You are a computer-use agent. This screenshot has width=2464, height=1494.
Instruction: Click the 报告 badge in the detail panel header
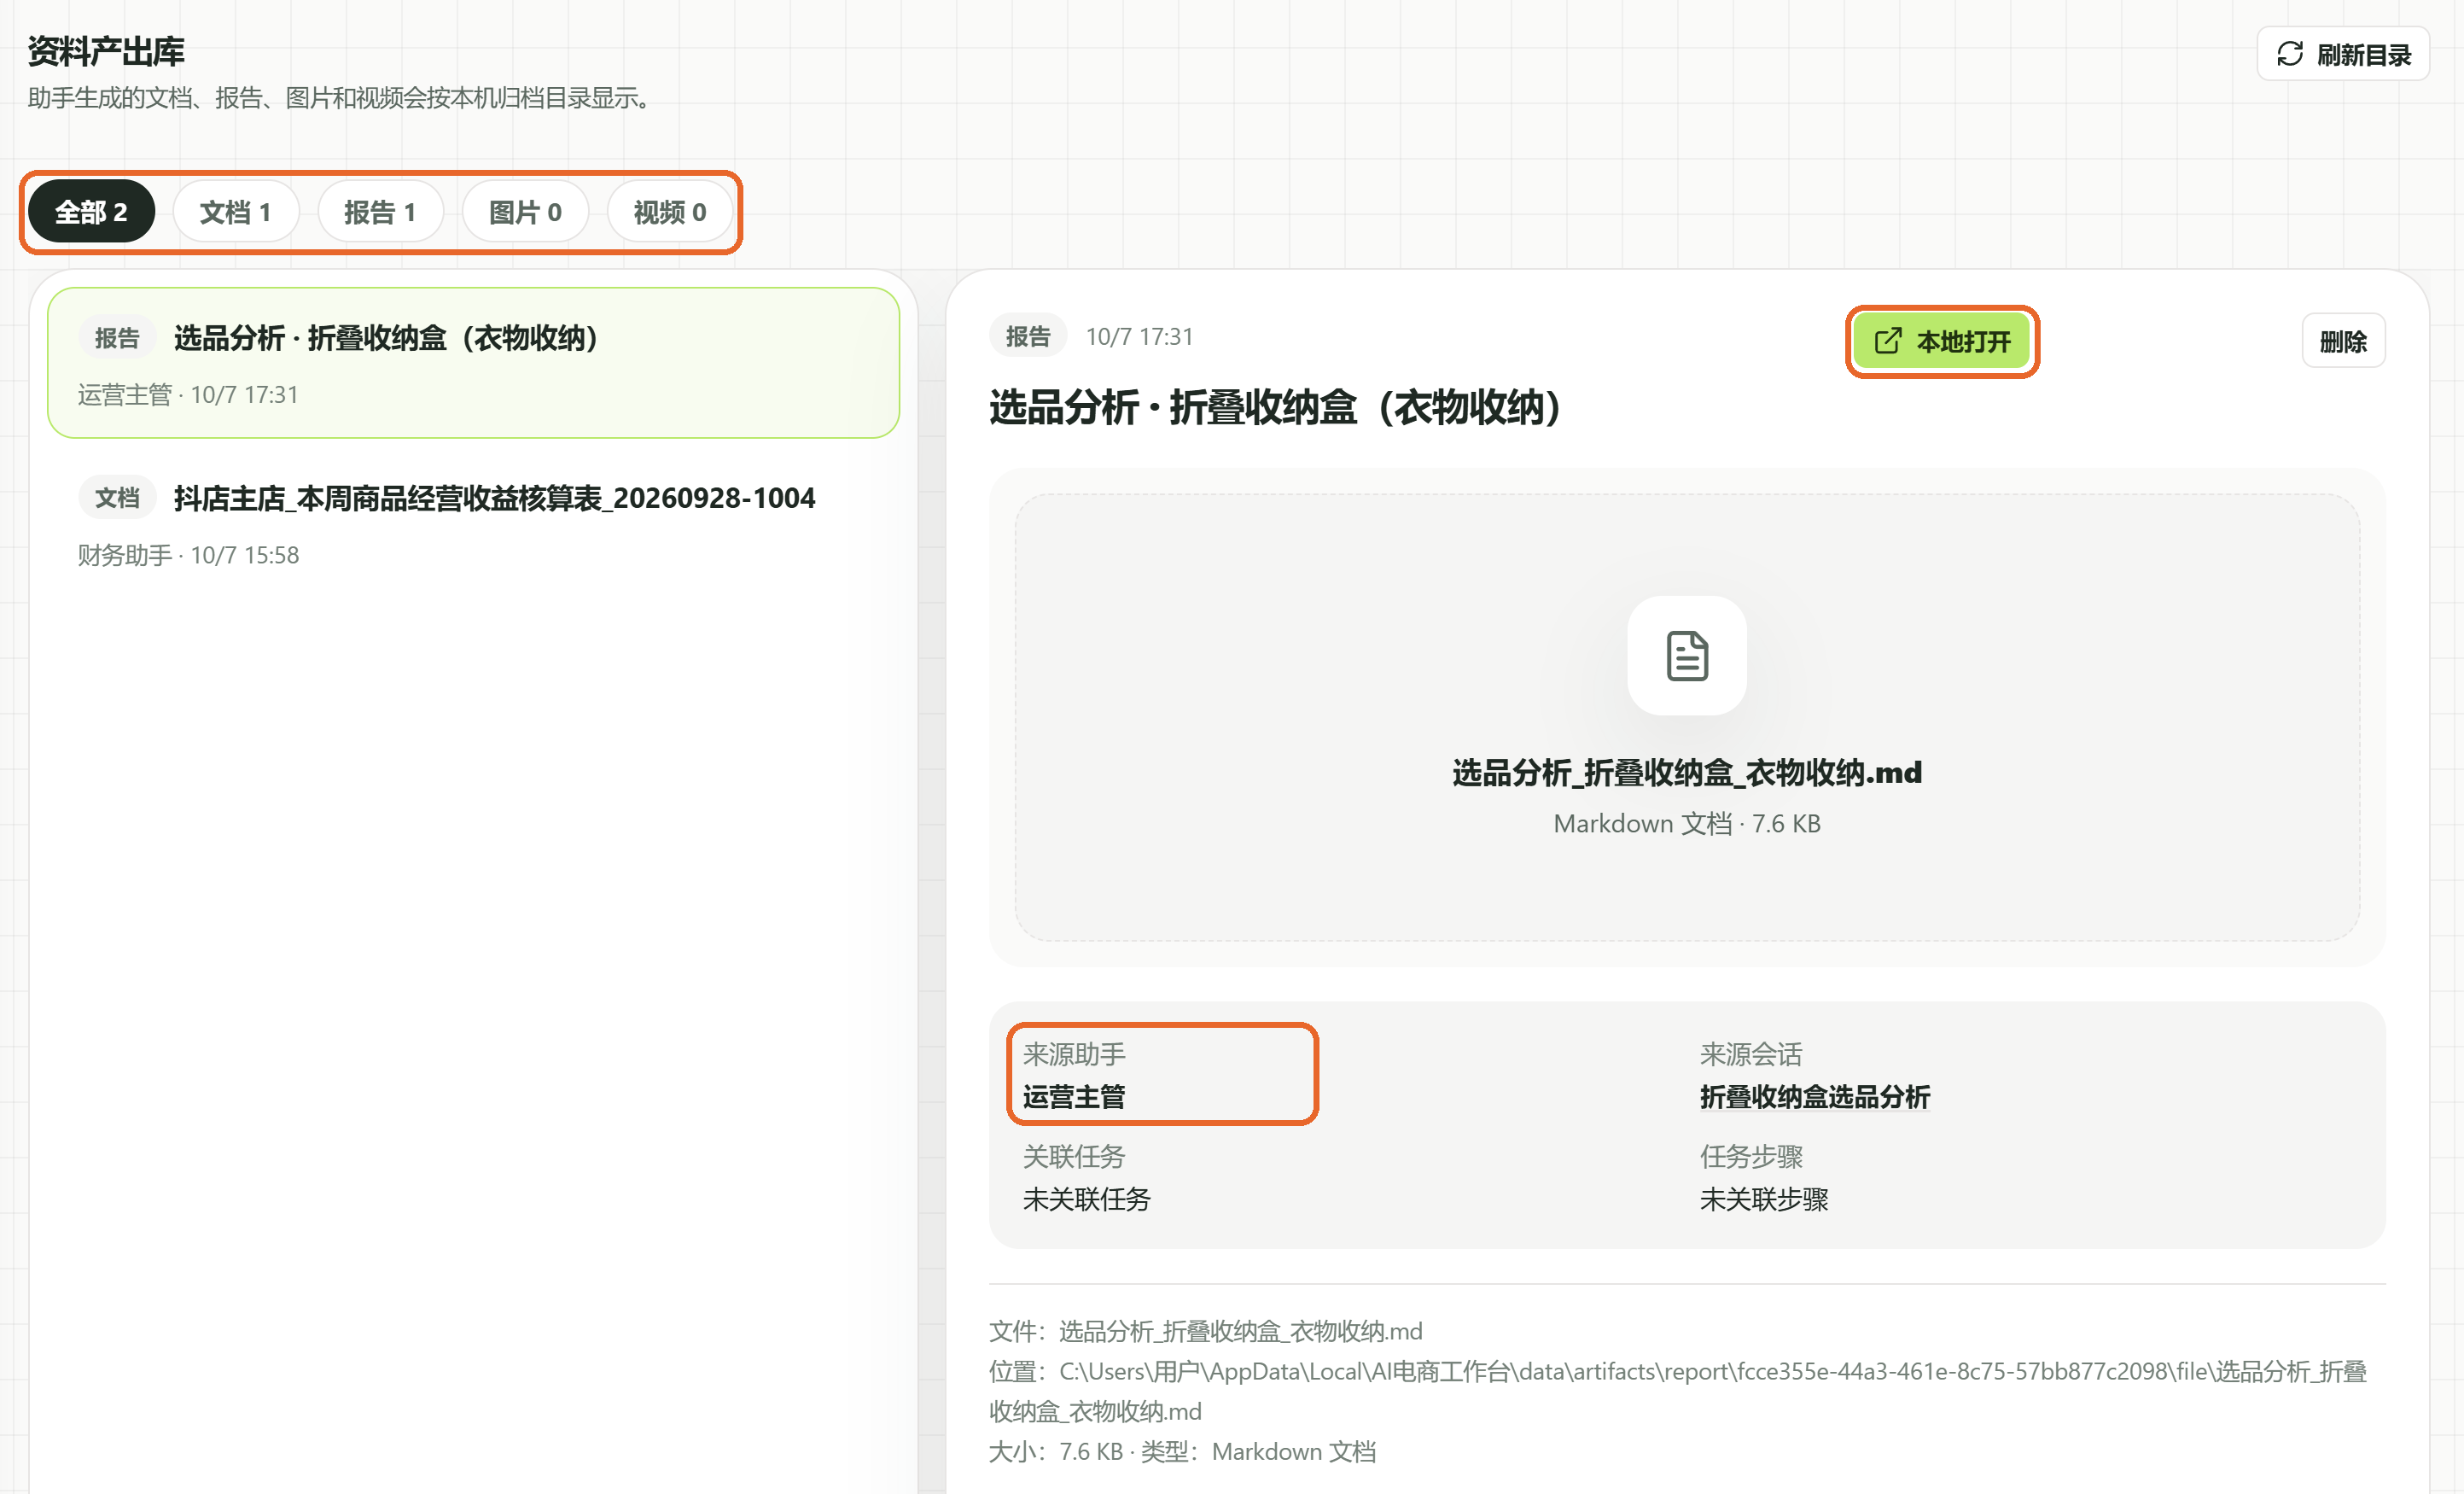pyautogui.click(x=1027, y=336)
